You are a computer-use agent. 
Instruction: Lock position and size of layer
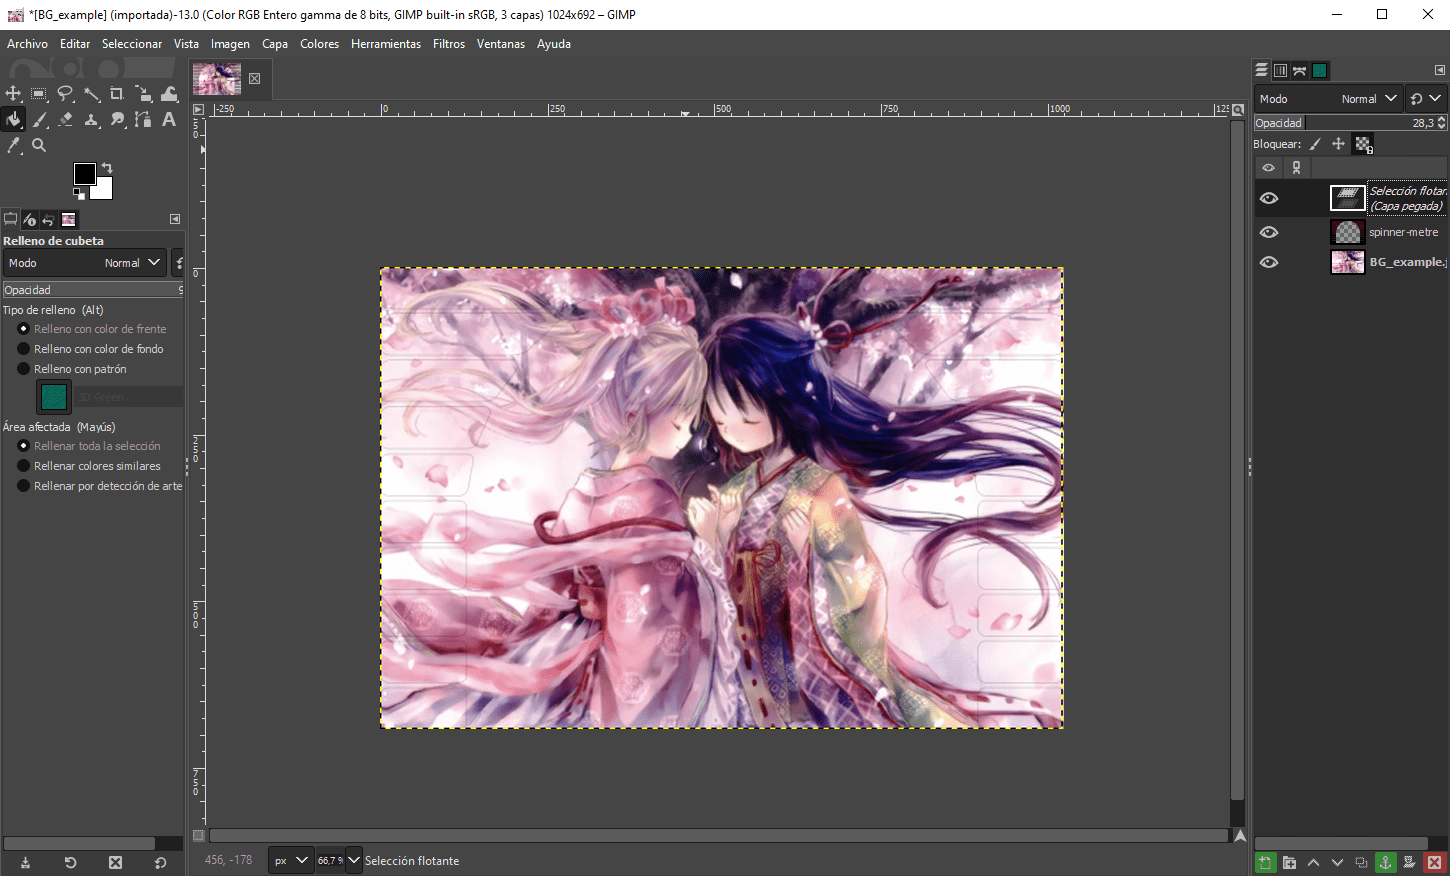(1338, 144)
